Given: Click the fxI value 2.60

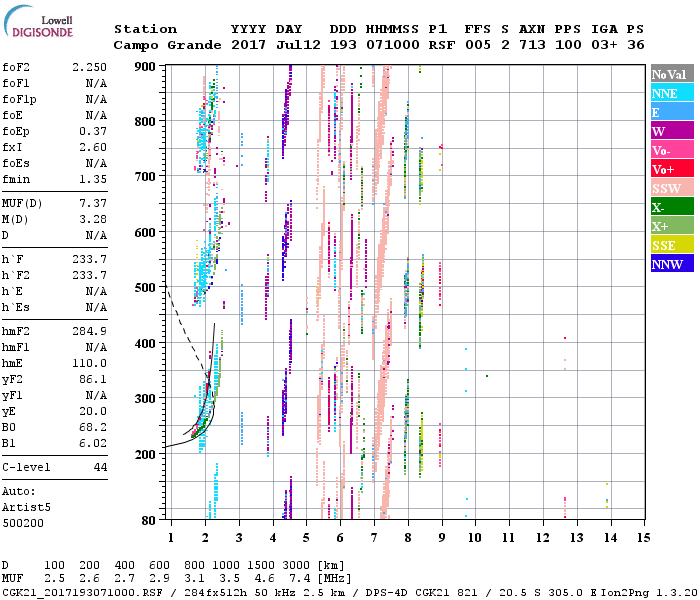Looking at the screenshot, I should click(93, 147).
